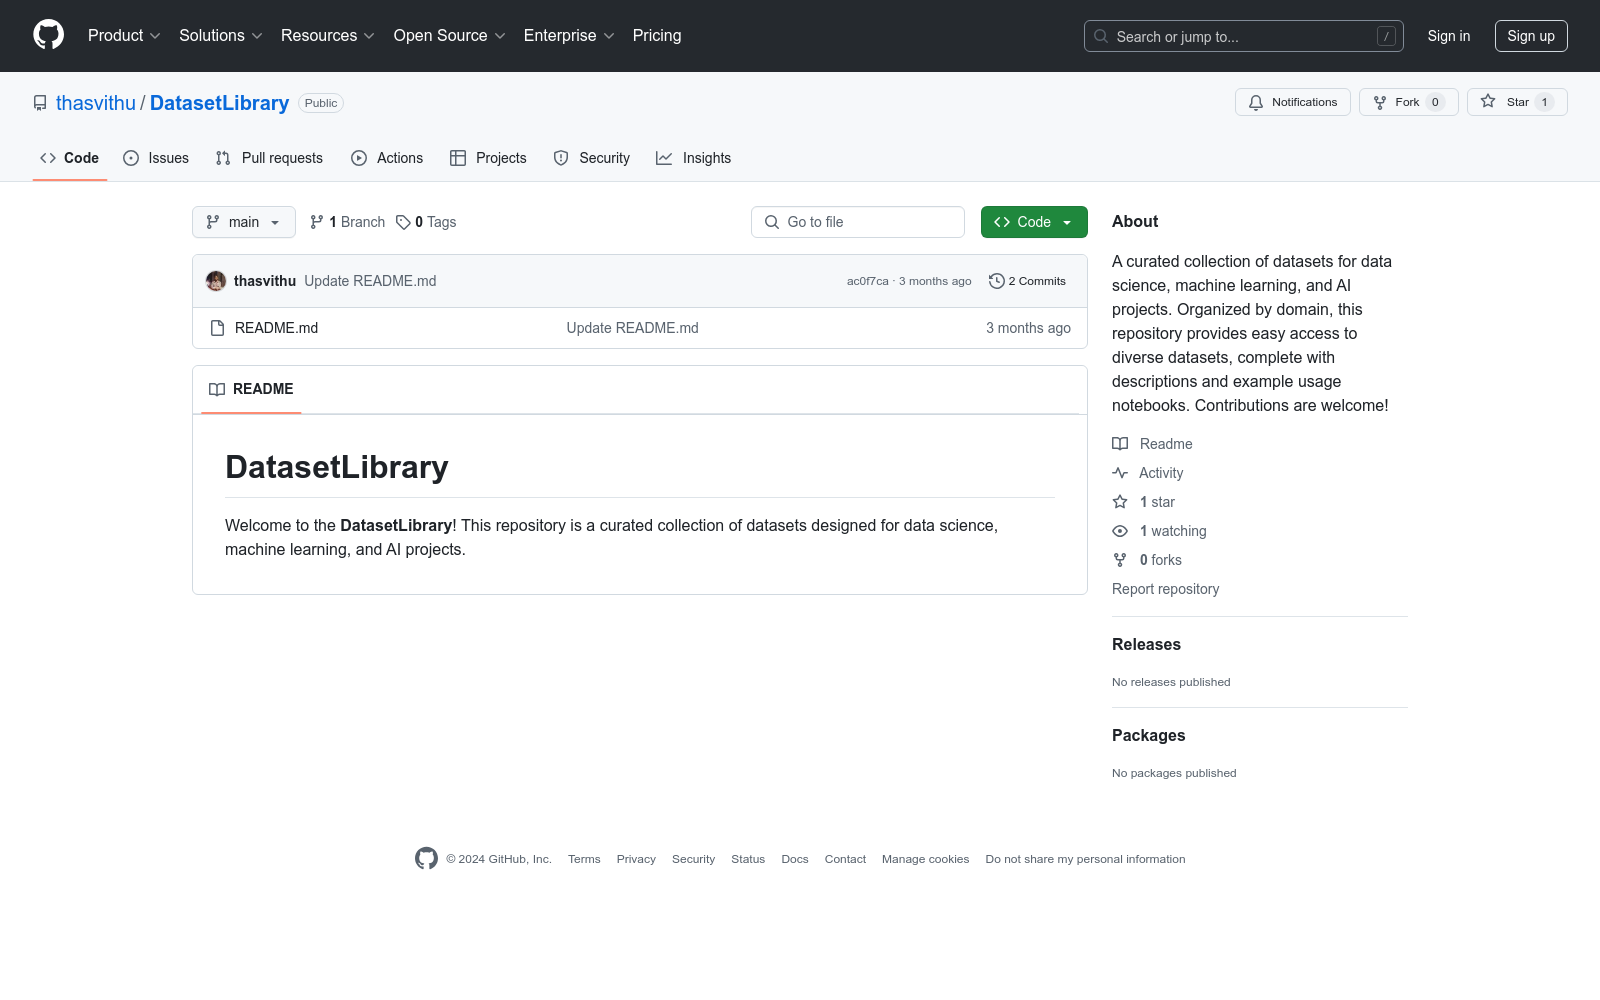1600x1000 pixels.
Task: Click the GitHub logo in the header
Action: click(48, 35)
